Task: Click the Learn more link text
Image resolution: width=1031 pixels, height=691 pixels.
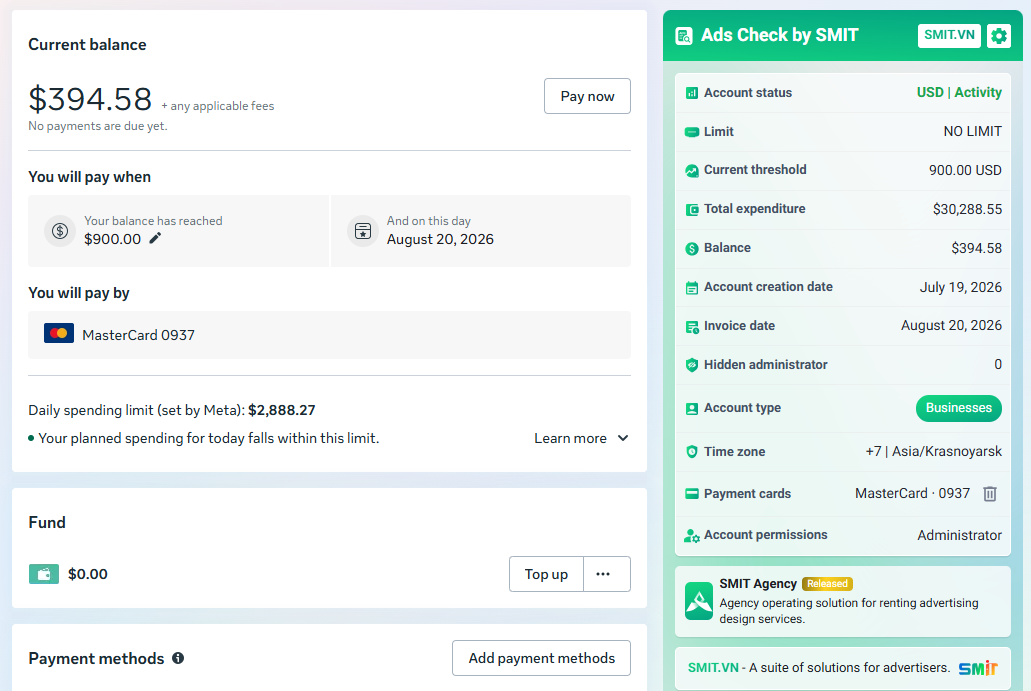Action: [x=570, y=438]
